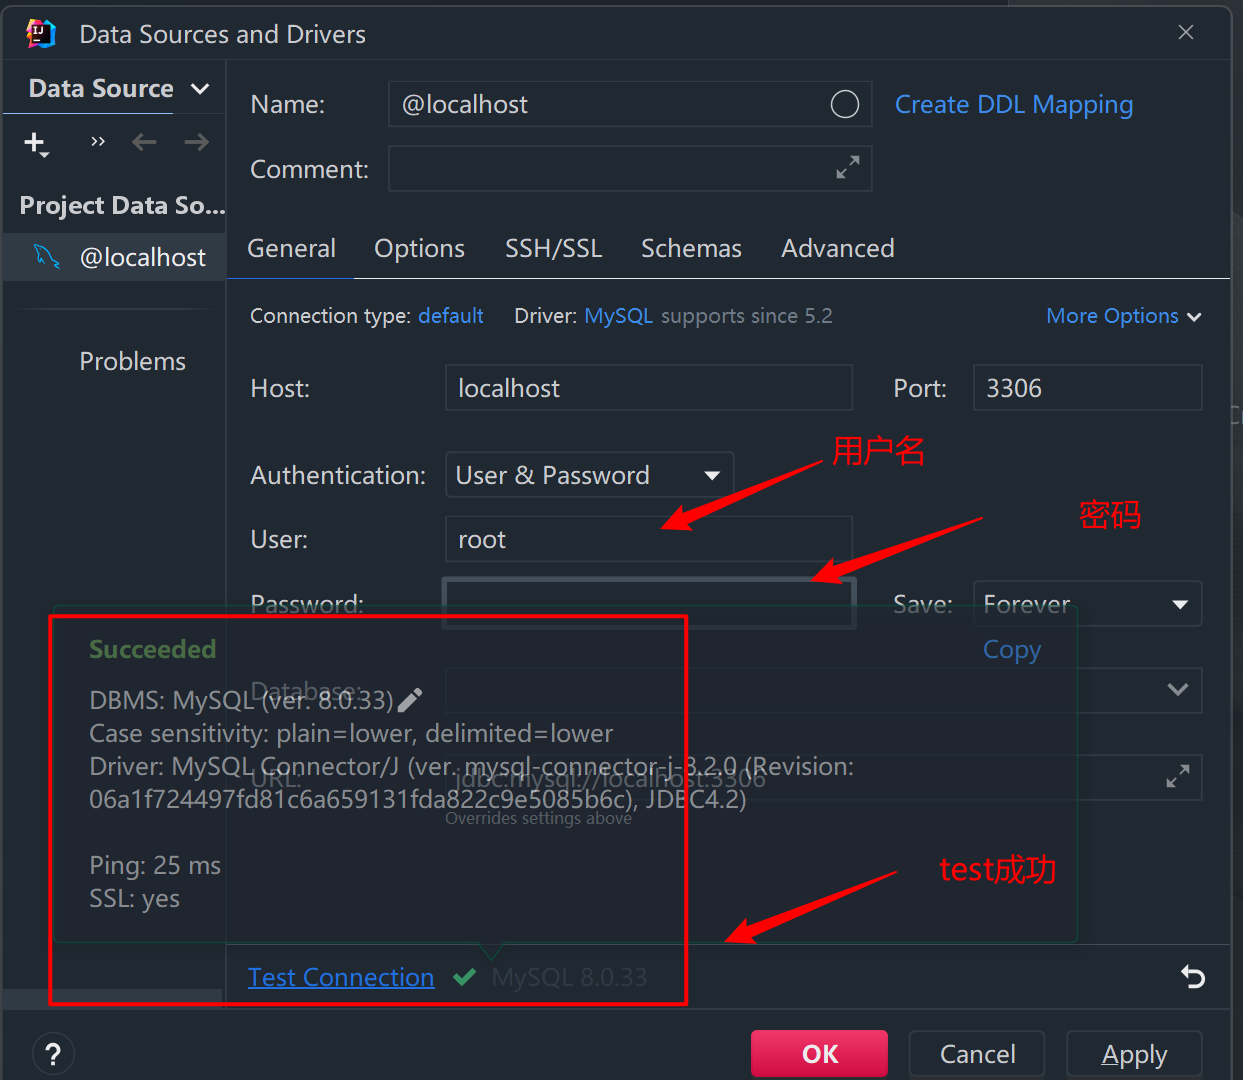Screen dimensions: 1243x1080
Task: Expand the URL field editor
Action: [x=1178, y=776]
